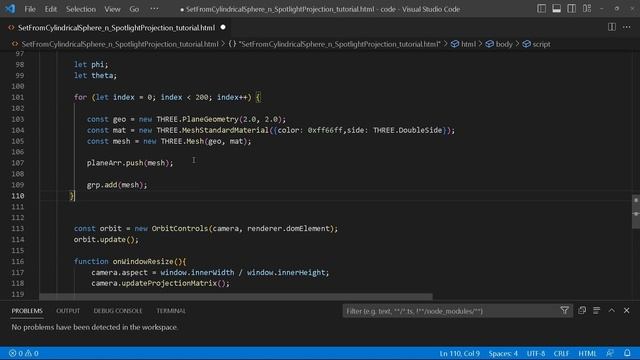Switch to the PROBLEMS panel tab

click(27, 311)
